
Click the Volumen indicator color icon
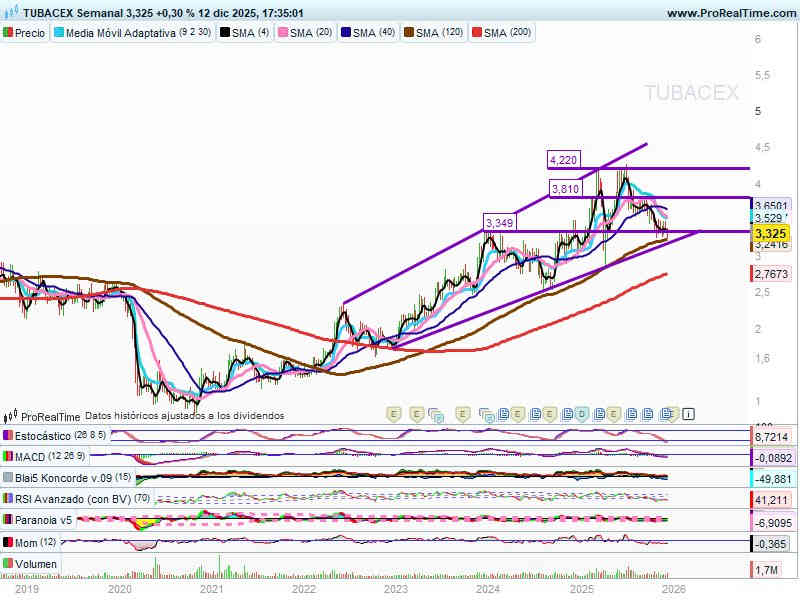pos(8,564)
